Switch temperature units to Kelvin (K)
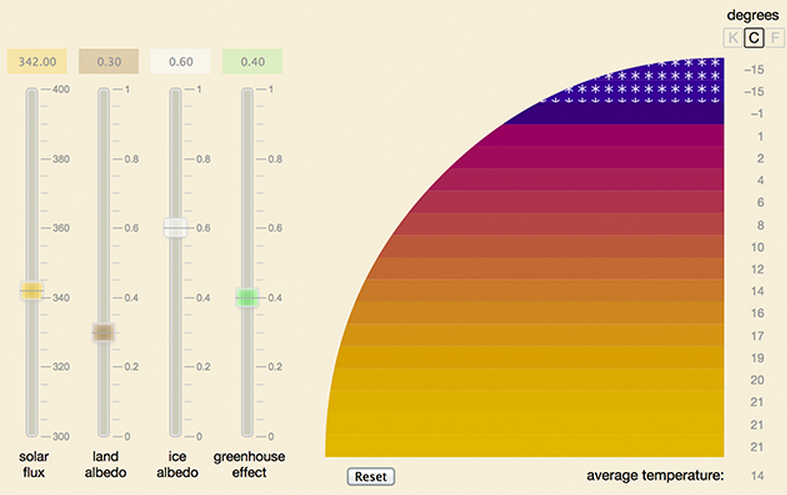The width and height of the screenshot is (787, 495). (x=733, y=38)
